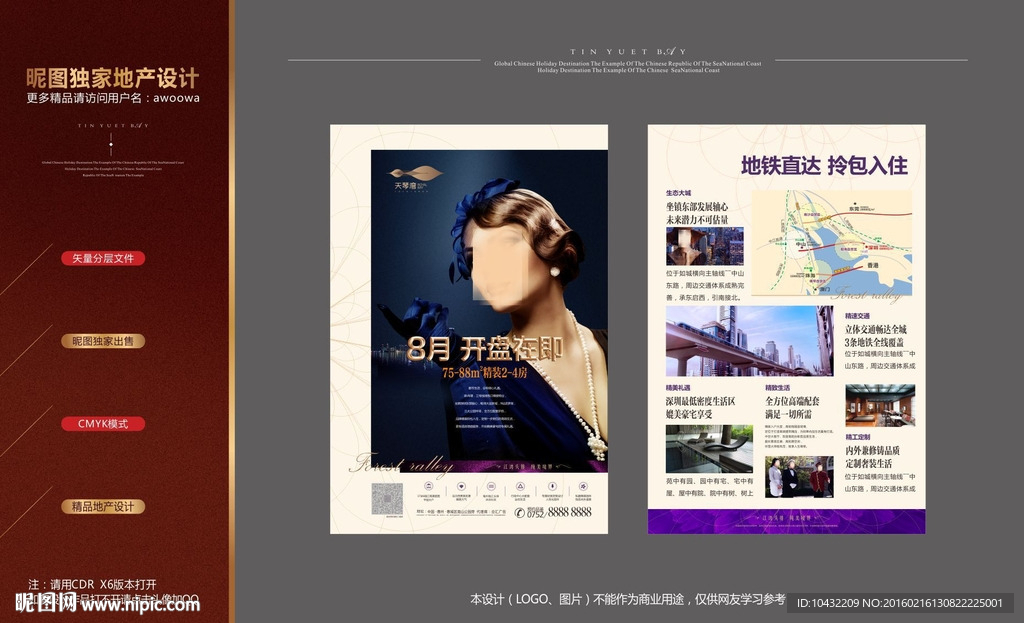The height and width of the screenshot is (623, 1024).
Task: Click the 地铁直达 拎包入住 headline
Action: point(823,166)
